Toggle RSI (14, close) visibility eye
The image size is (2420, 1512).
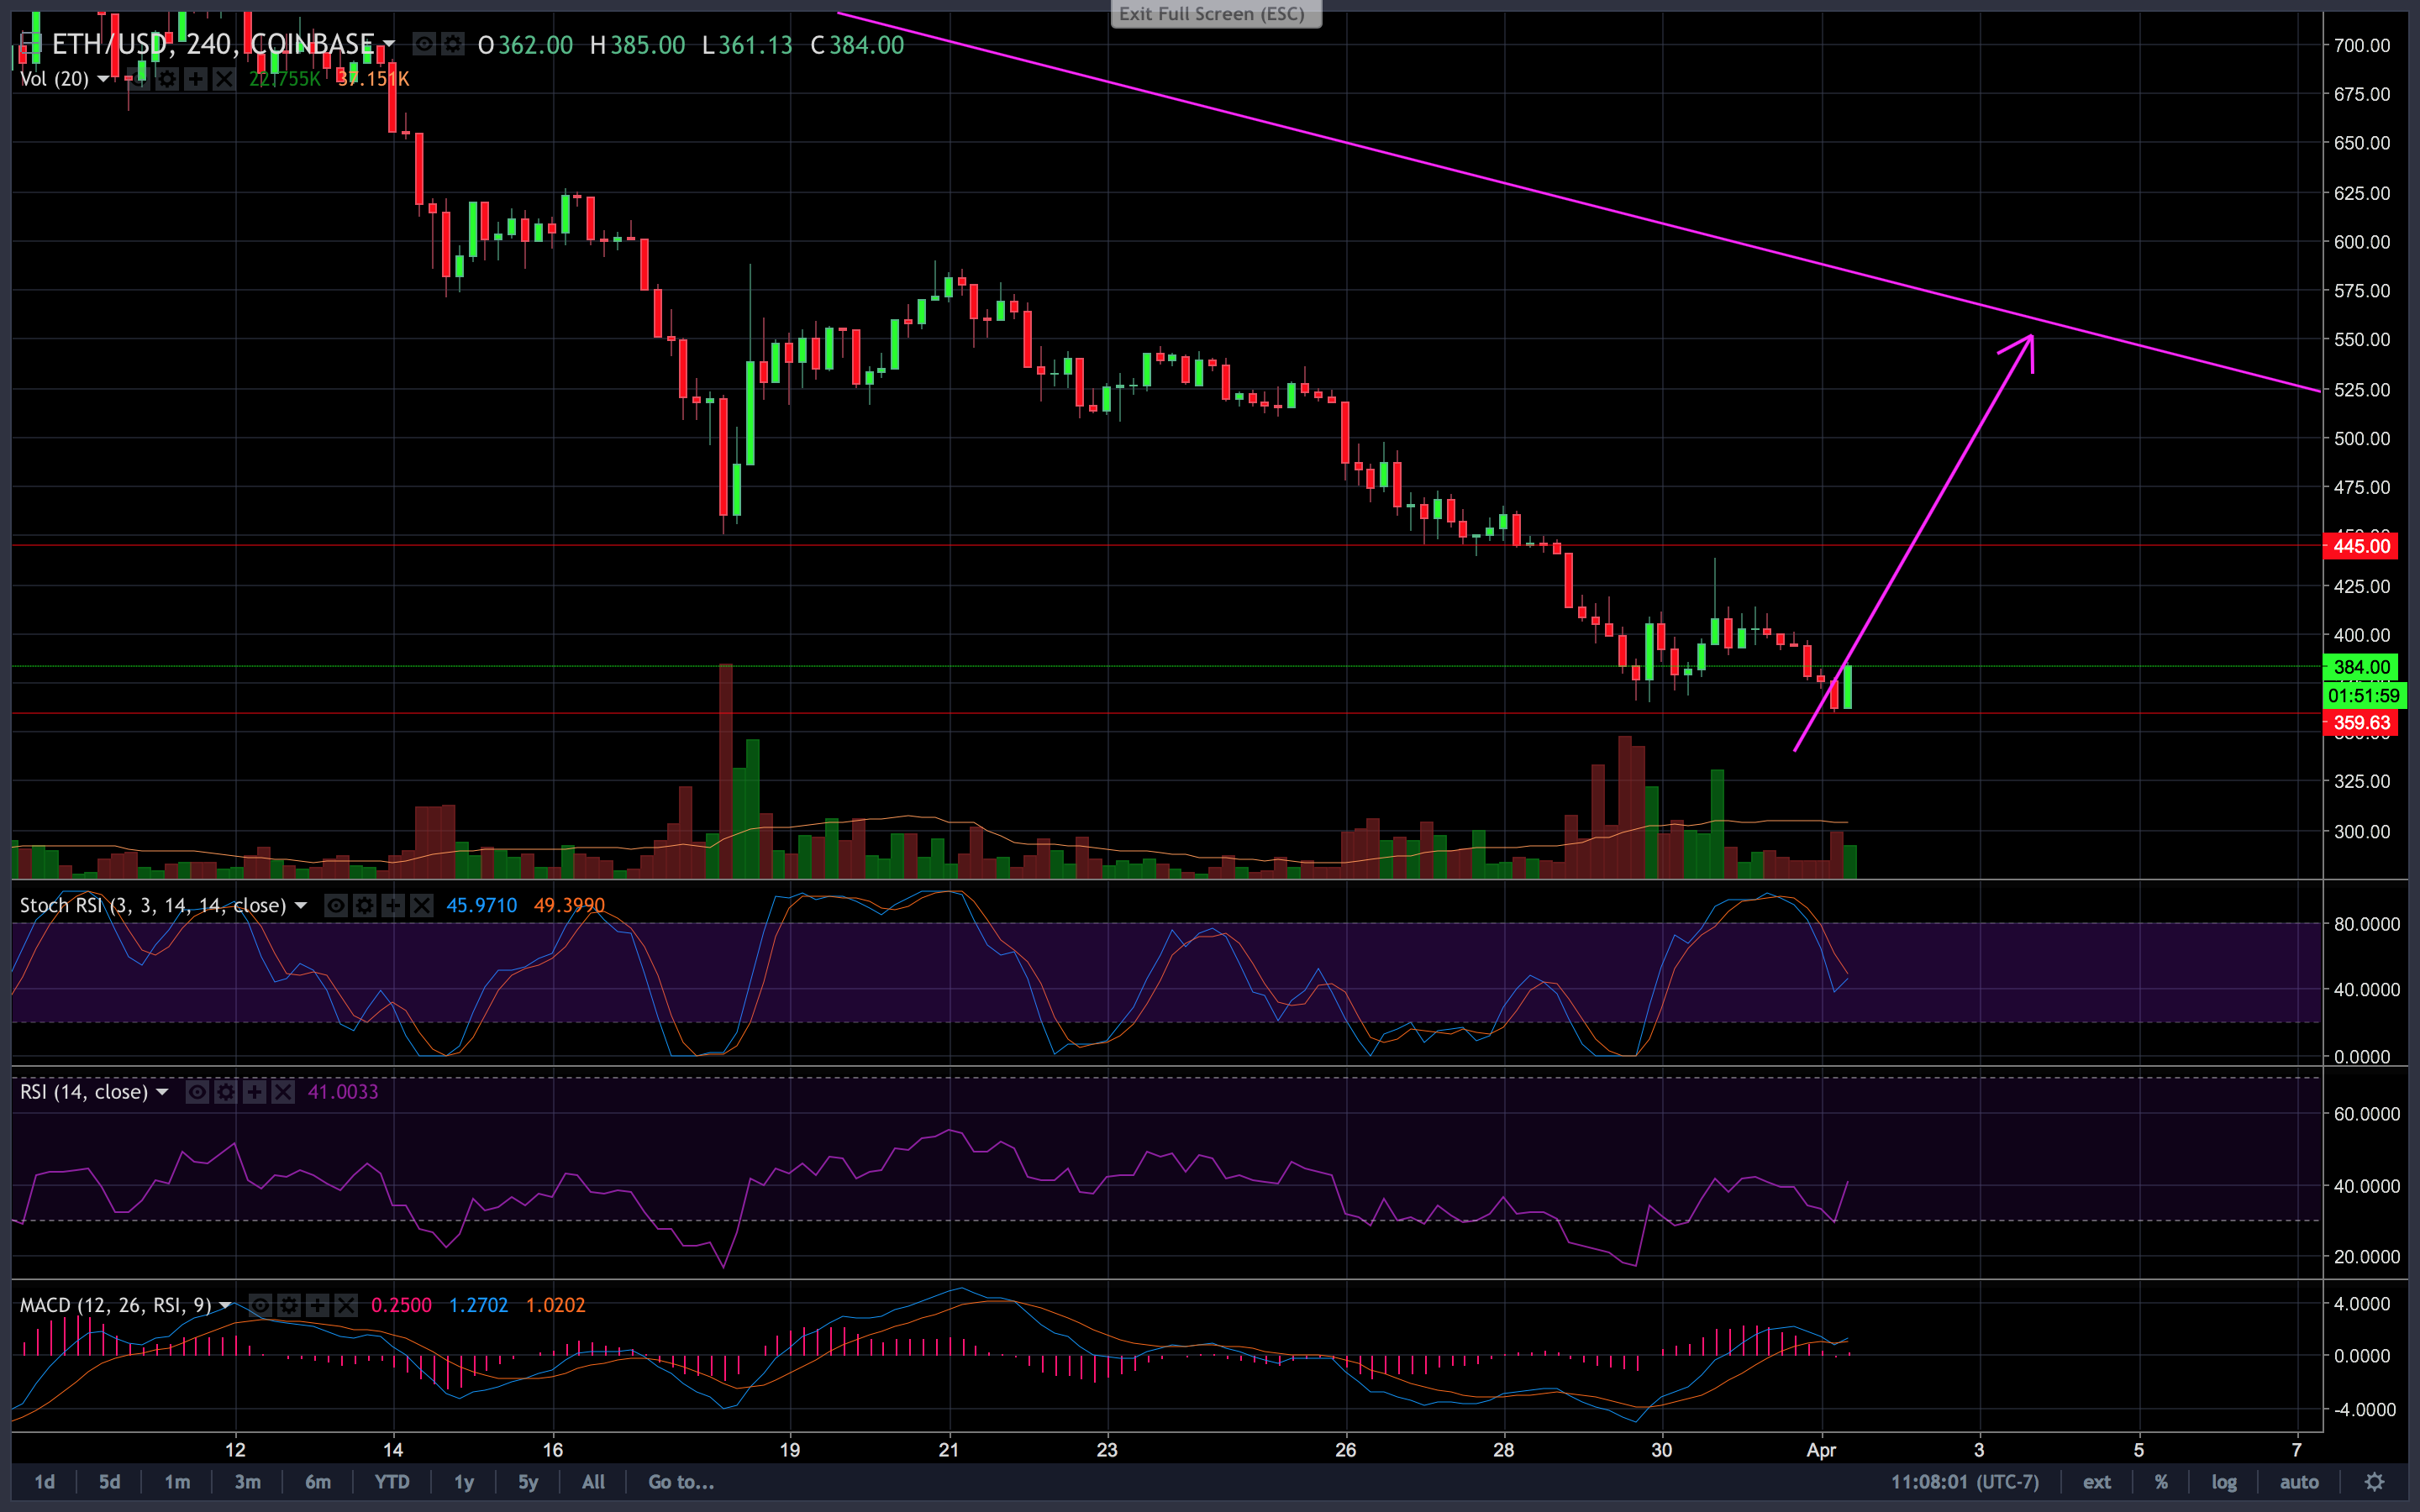197,1092
